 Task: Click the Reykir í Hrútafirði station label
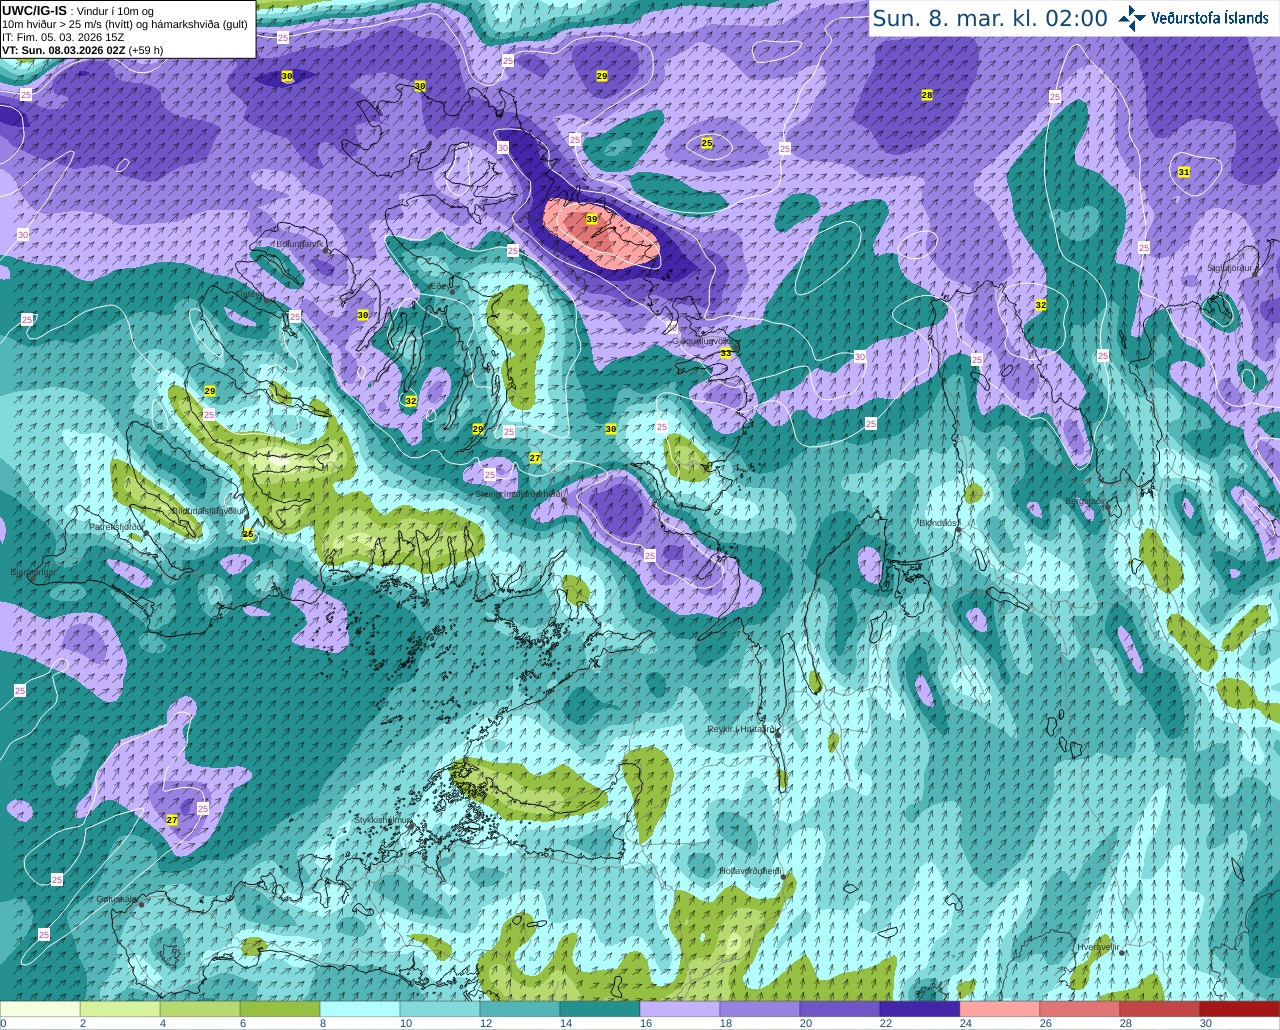point(741,729)
